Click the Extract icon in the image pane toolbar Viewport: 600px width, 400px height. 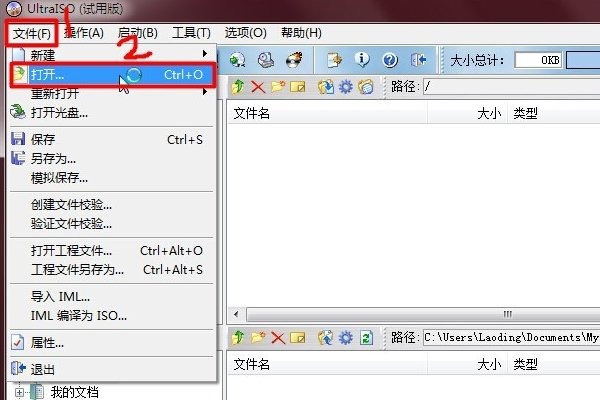tap(325, 87)
